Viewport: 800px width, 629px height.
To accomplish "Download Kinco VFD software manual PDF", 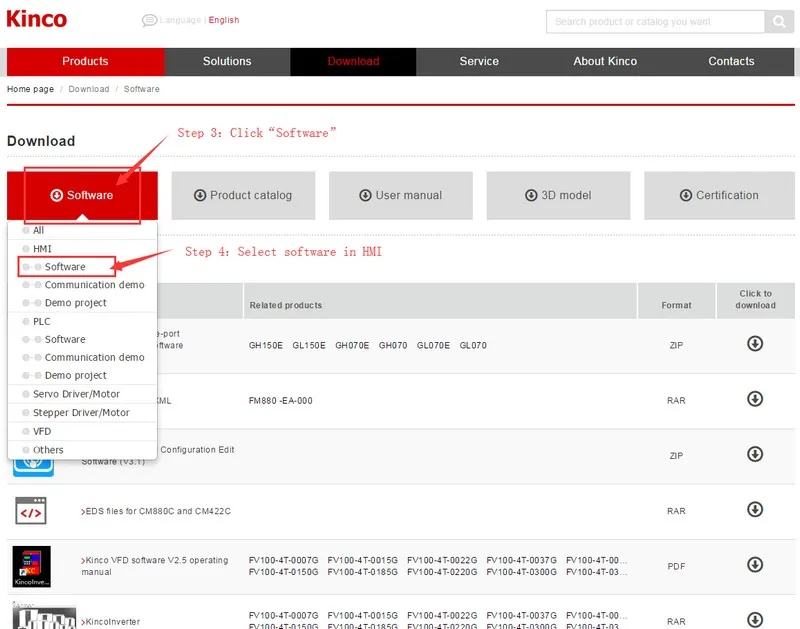I will [755, 565].
